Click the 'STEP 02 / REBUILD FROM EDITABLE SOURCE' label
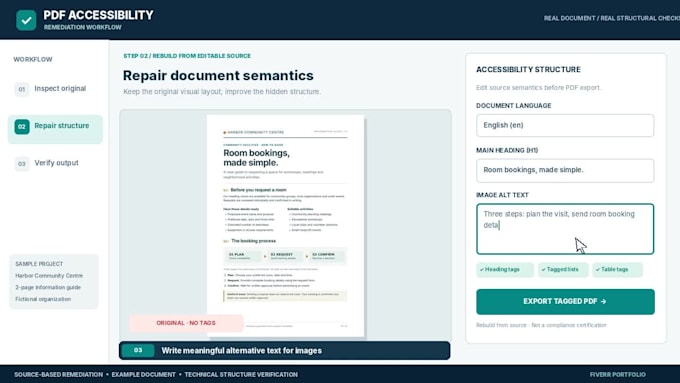The width and height of the screenshot is (680, 383). point(187,56)
